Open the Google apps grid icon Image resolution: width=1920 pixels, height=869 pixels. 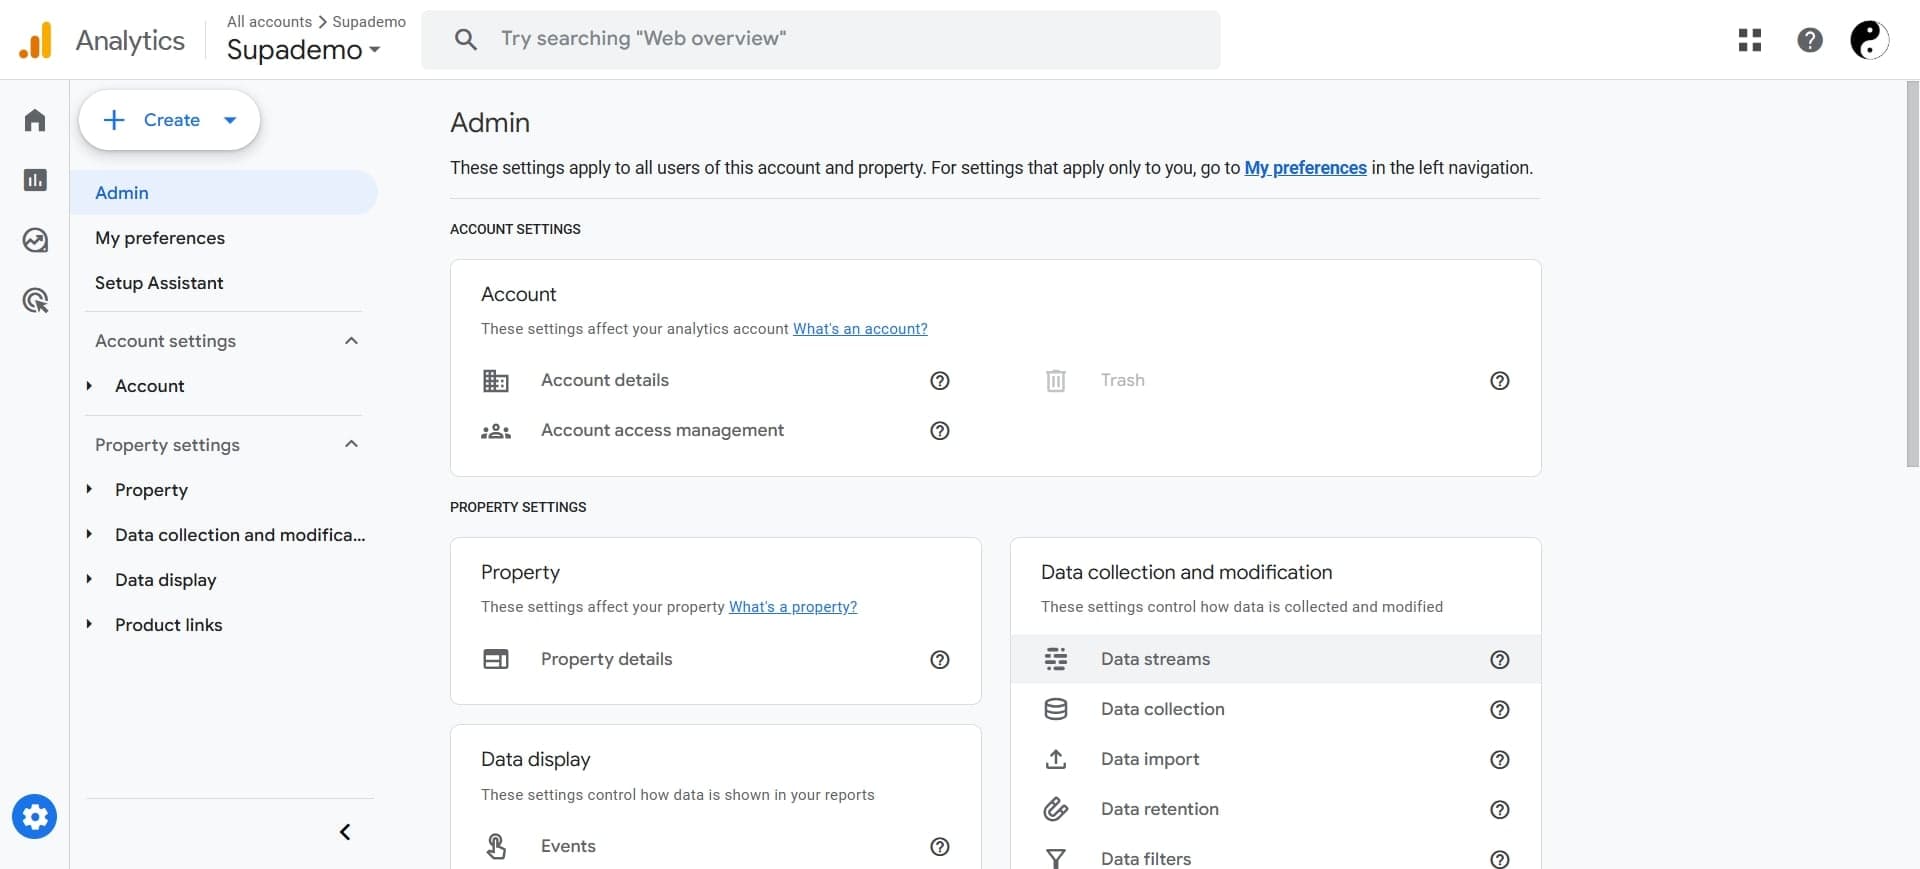[1749, 40]
